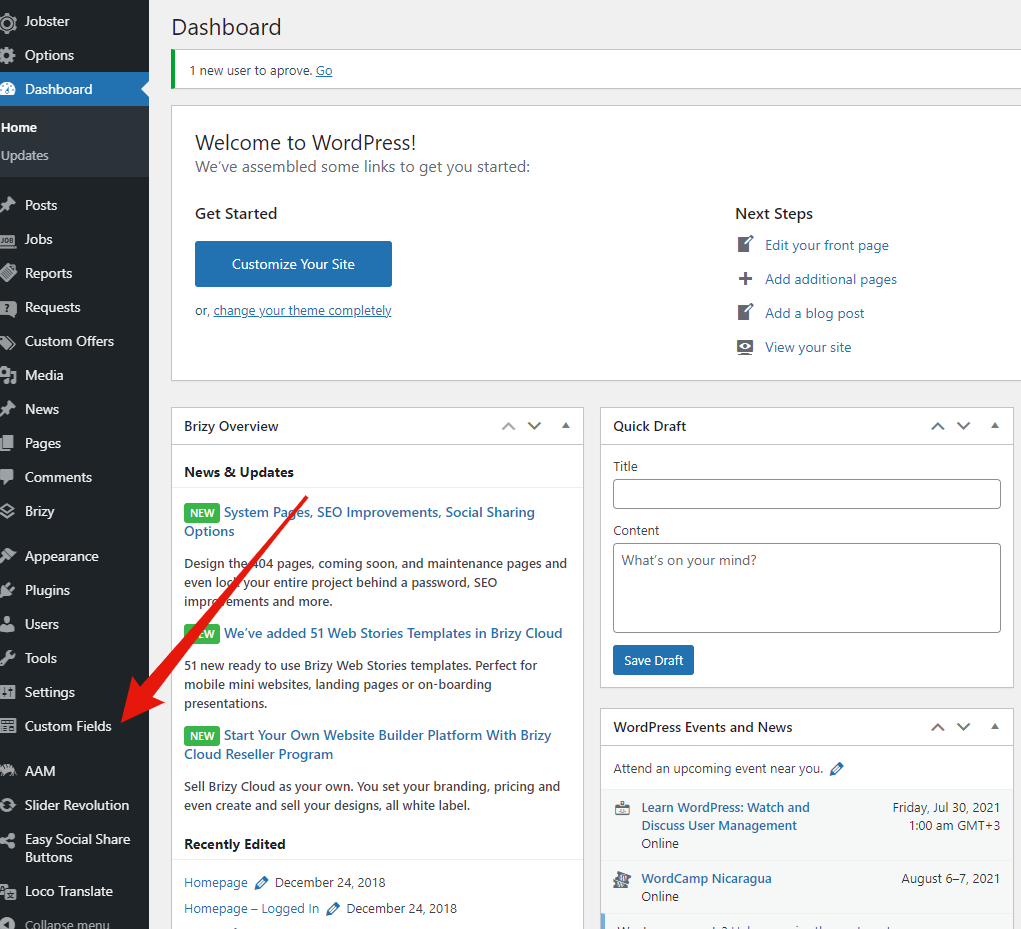Click the Plugins plug icon
Screen dimensions: 1021x929
(7, 590)
